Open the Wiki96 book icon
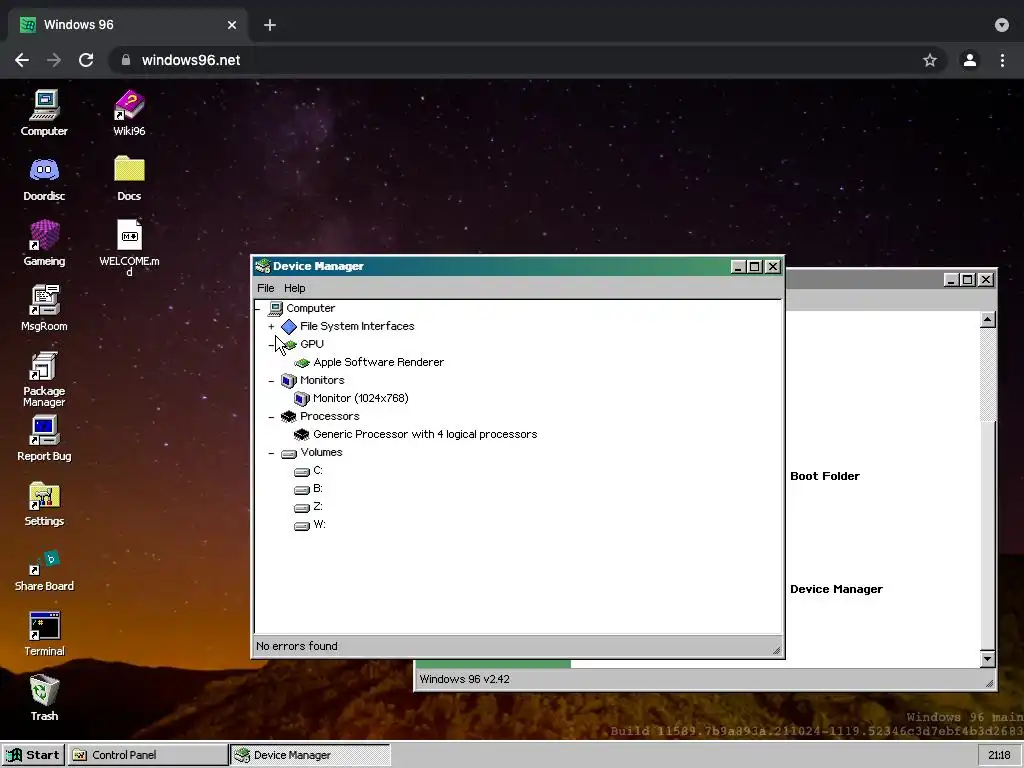 click(129, 112)
